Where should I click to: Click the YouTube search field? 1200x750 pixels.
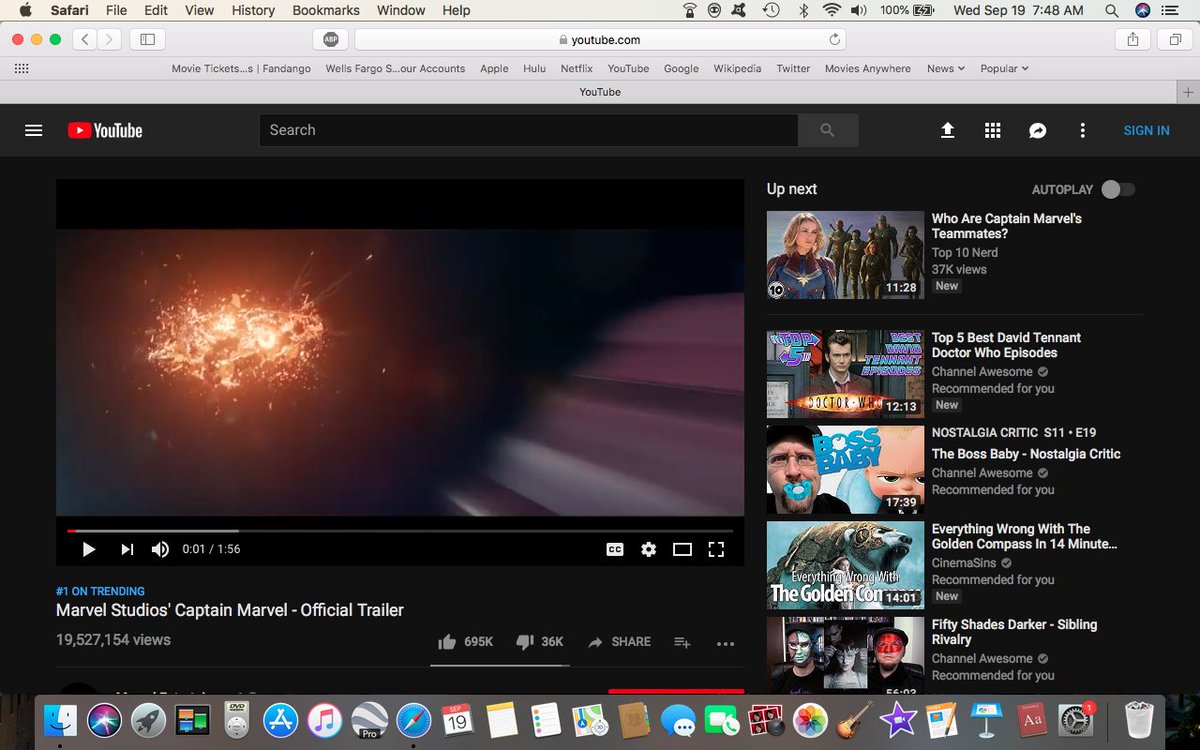coord(528,130)
